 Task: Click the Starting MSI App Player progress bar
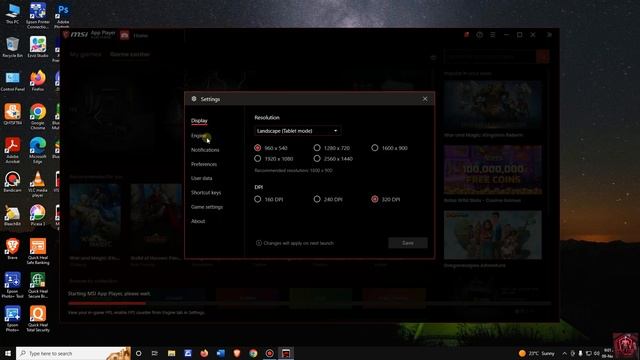click(x=309, y=303)
